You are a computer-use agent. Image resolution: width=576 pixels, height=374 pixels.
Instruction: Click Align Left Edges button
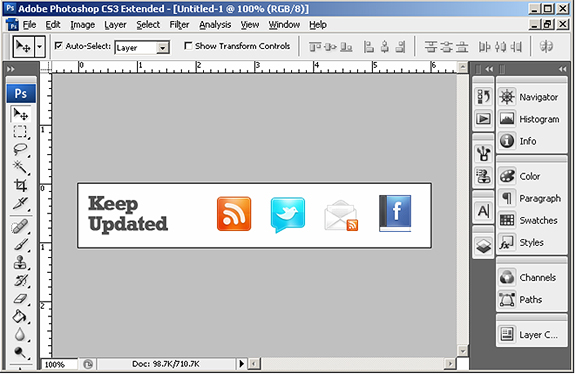(368, 47)
